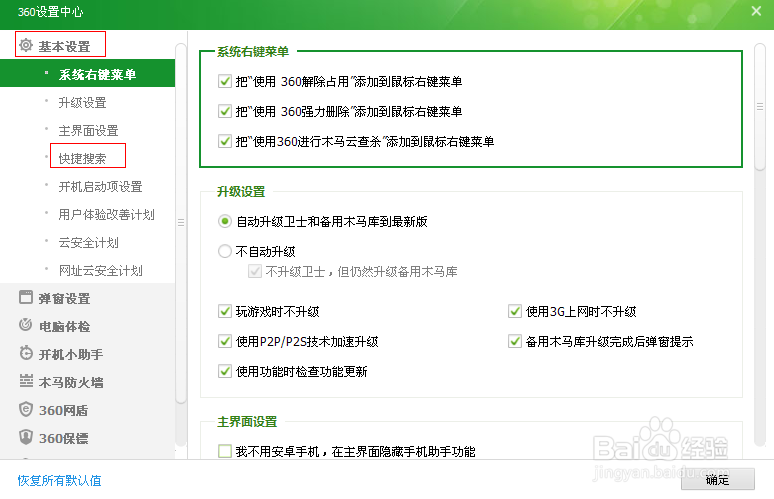This screenshot has width=774, height=499.
Task: Toggle 玩游戏时不升级 checkbox
Action: (225, 311)
